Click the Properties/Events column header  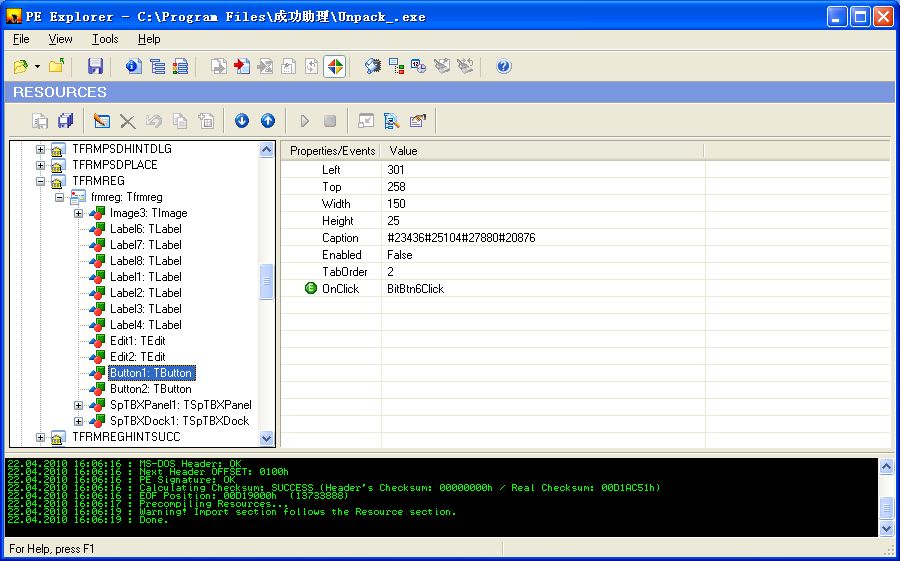tap(331, 151)
